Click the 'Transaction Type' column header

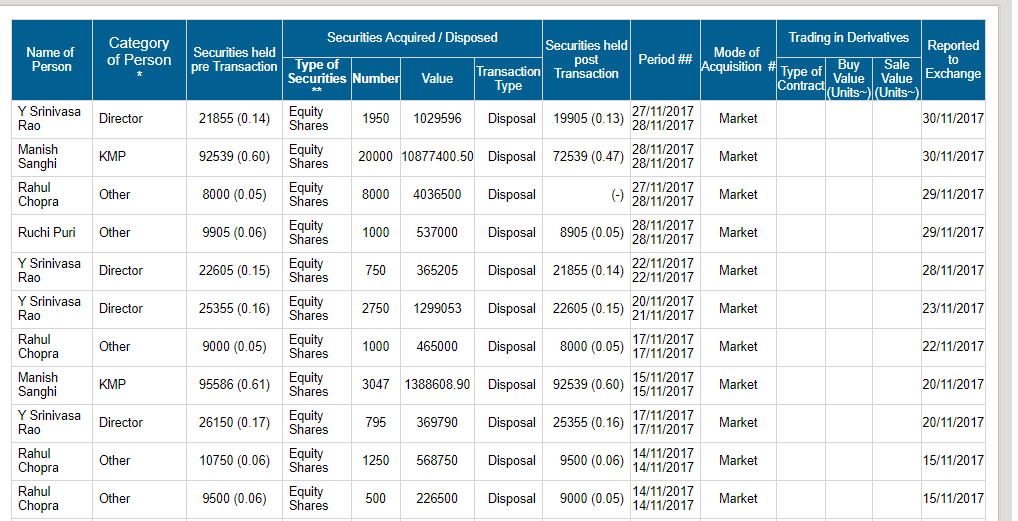click(508, 78)
